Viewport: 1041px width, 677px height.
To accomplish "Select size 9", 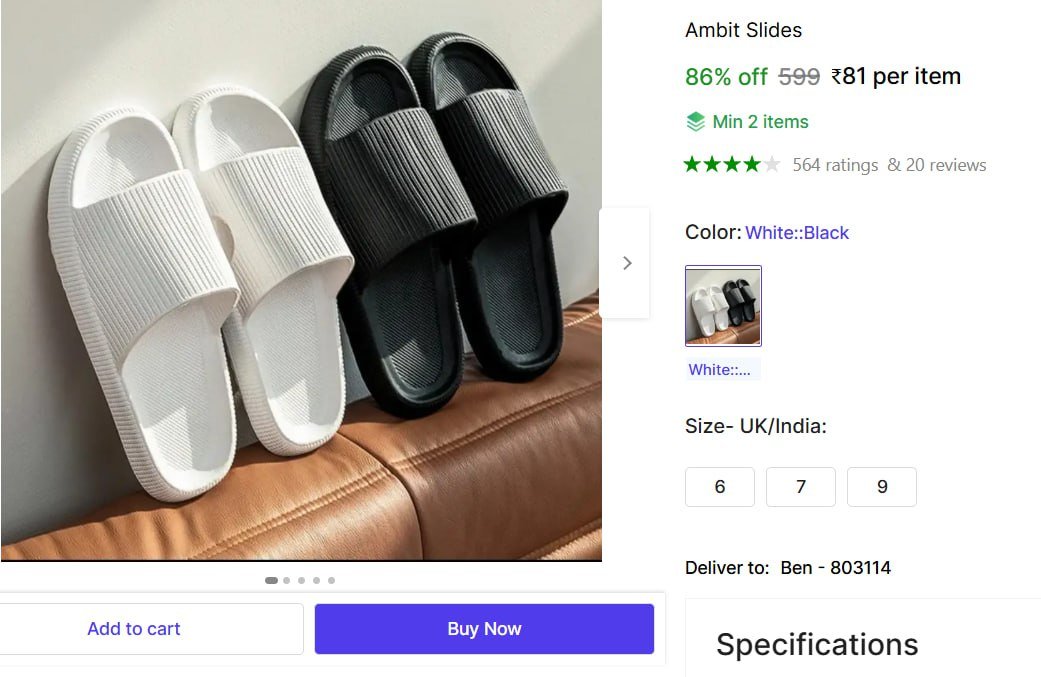I will click(x=882, y=487).
